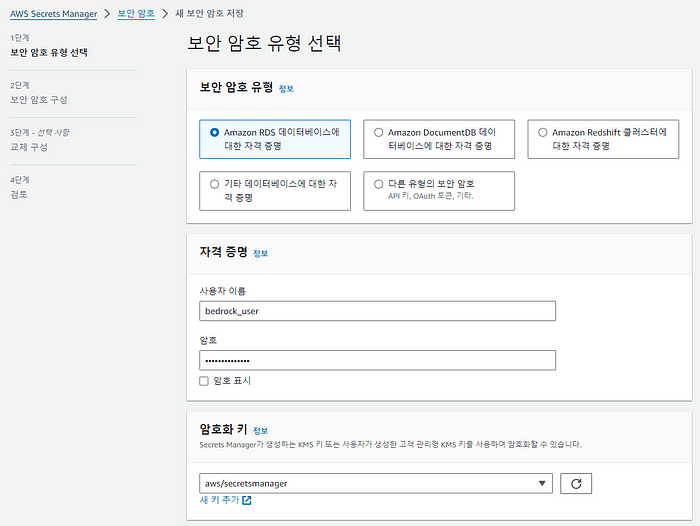This screenshot has width=700, height=526.
Task: Focus the 사용자 이름 field containing bedrock_user
Action: [377, 311]
